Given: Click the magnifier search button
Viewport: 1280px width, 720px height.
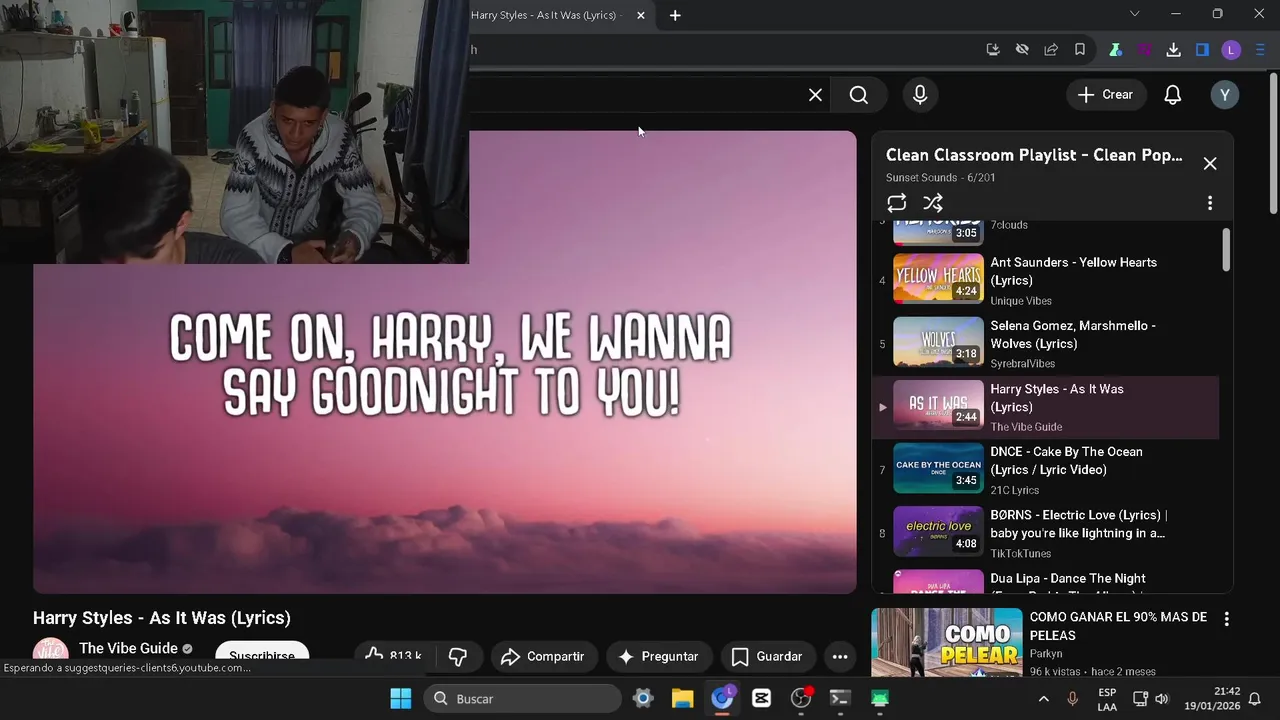Looking at the screenshot, I should click(x=858, y=95).
